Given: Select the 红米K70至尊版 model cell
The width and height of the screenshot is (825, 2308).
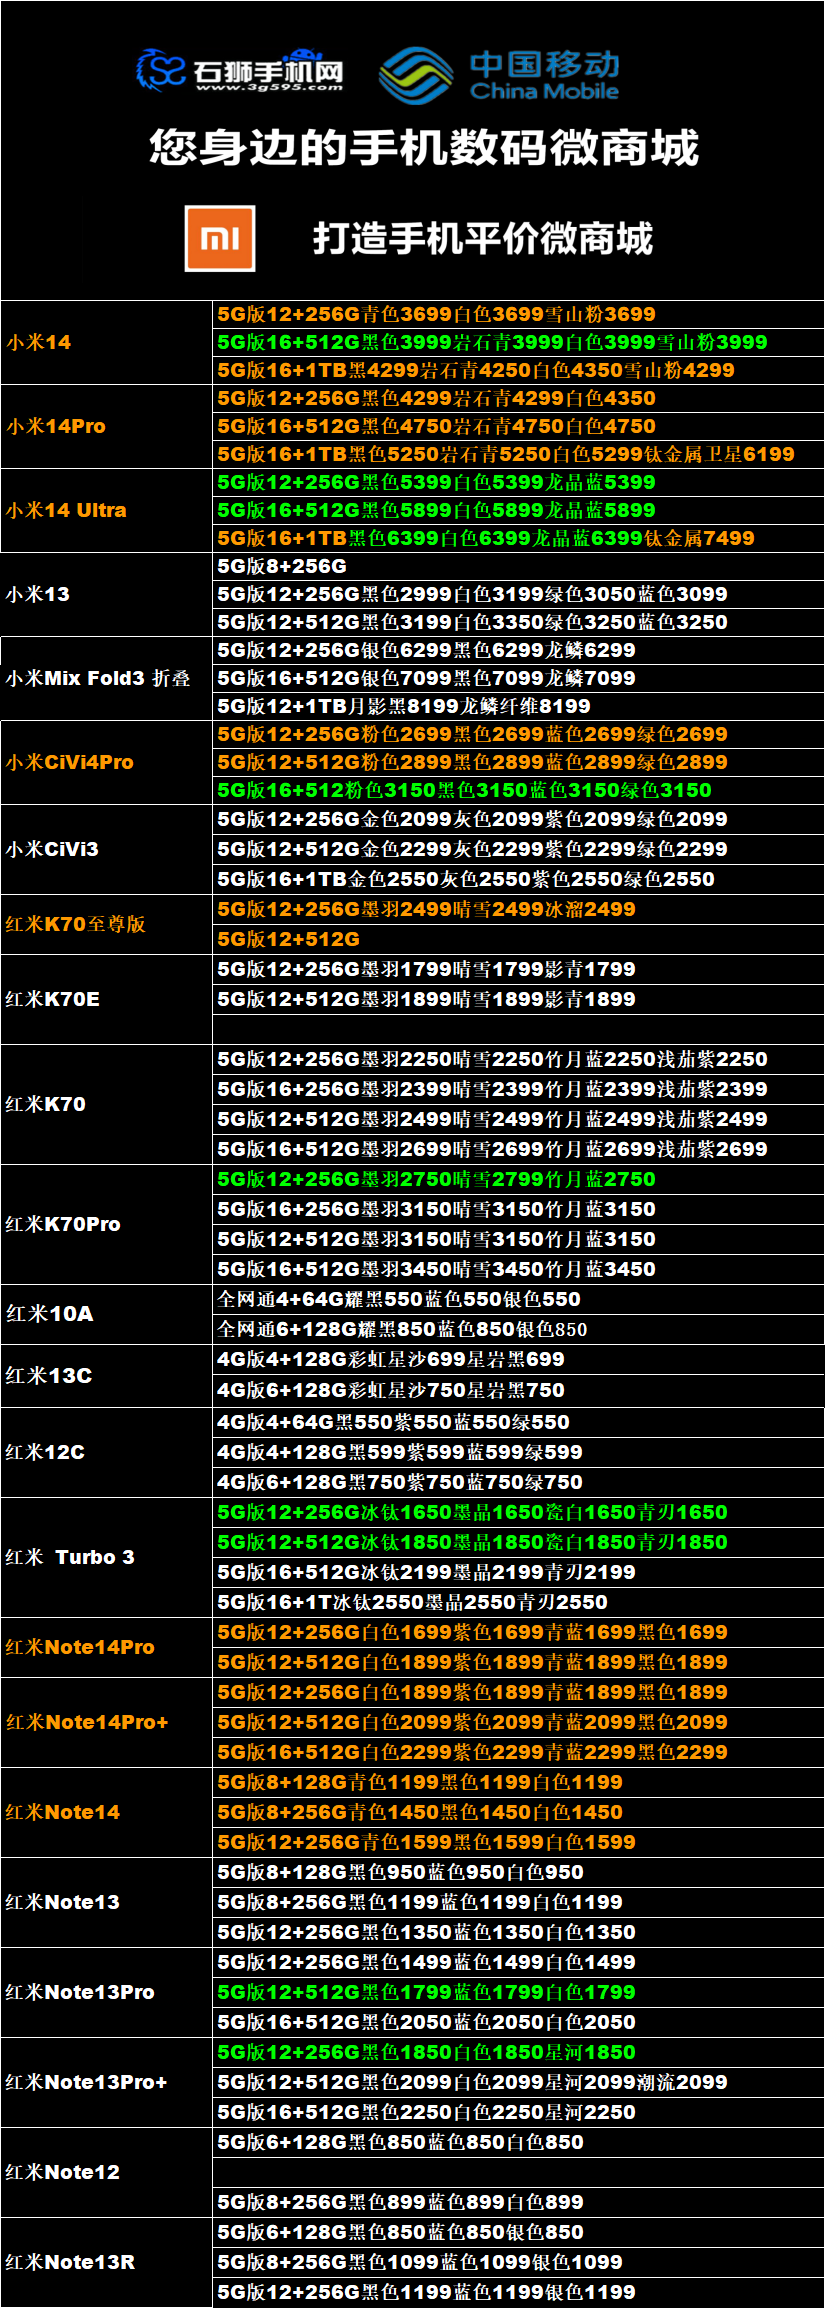Looking at the screenshot, I should click(x=106, y=924).
